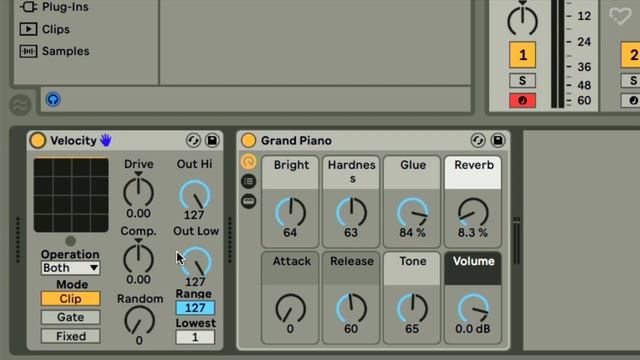Viewport: 640px width, 360px height.
Task: Click the Volume macro label
Action: click(x=473, y=261)
